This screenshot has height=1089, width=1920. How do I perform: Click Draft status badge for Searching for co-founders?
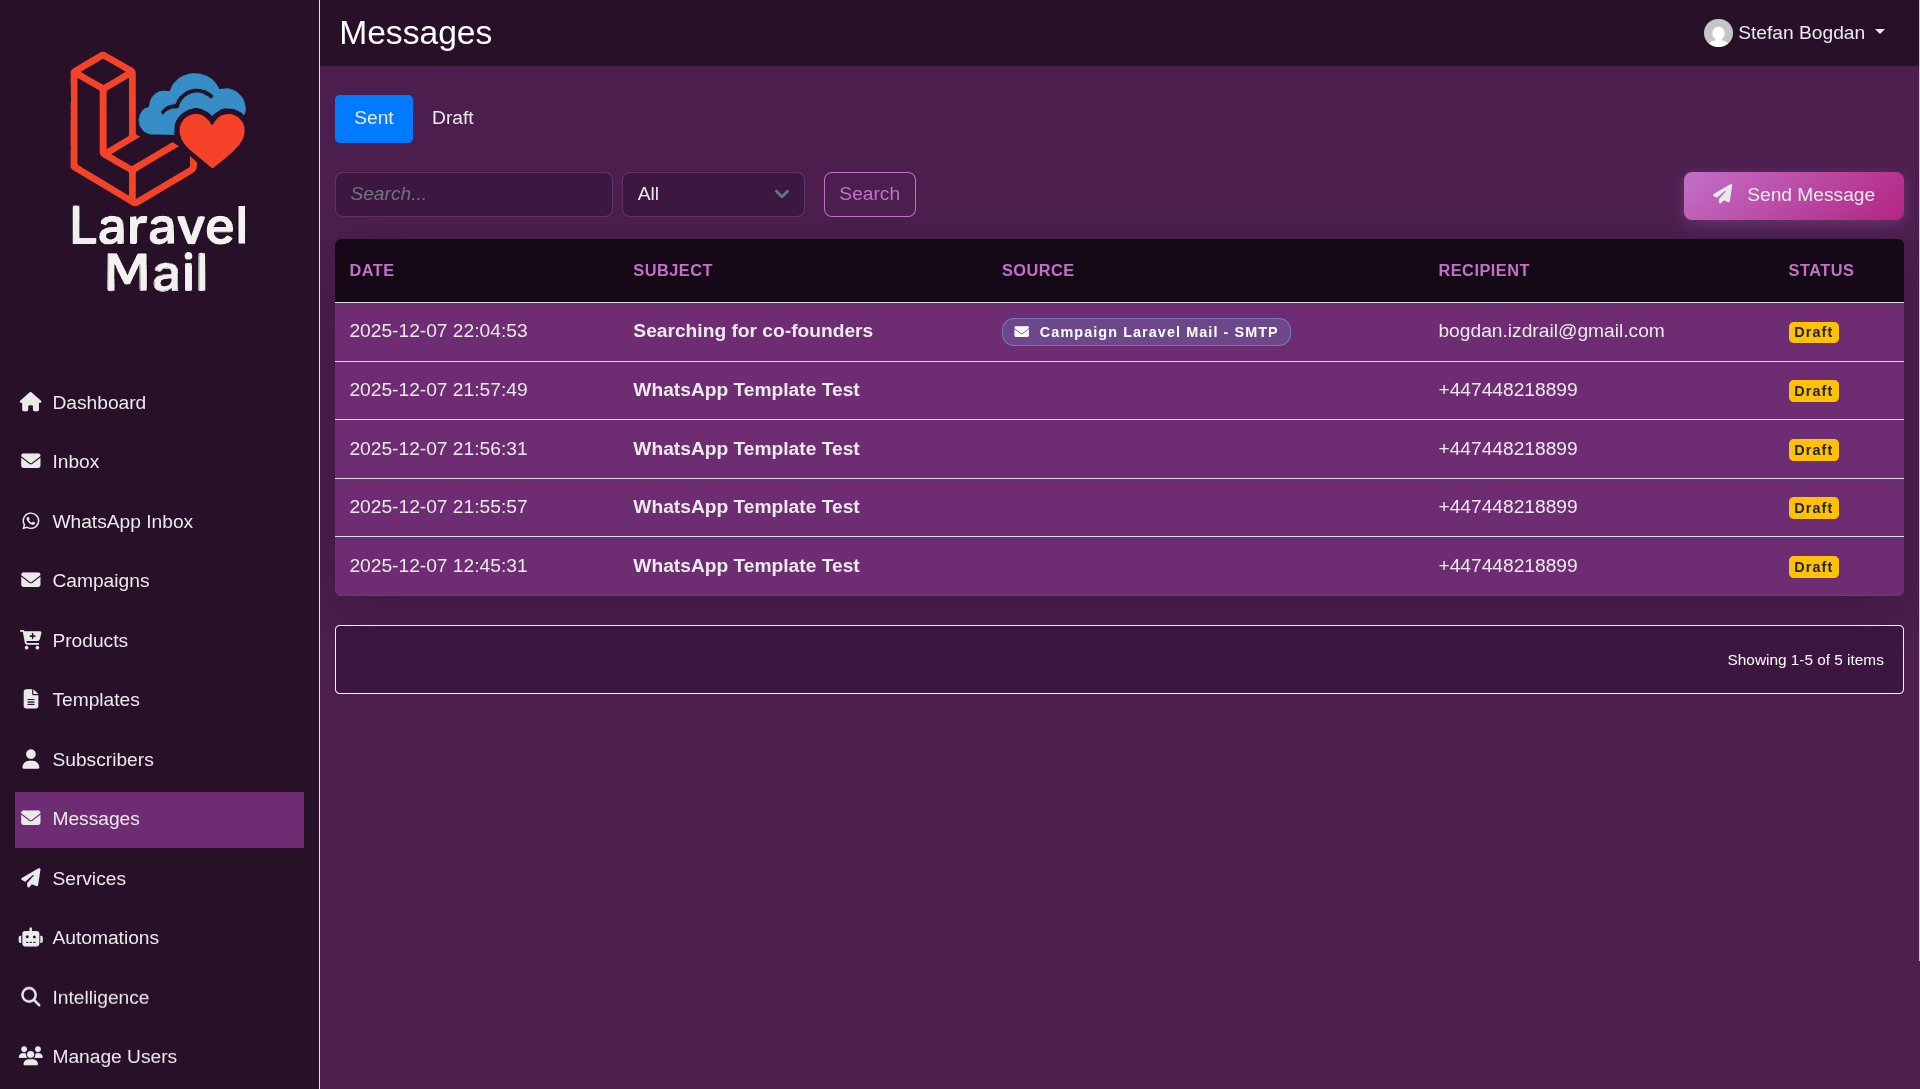pos(1813,332)
